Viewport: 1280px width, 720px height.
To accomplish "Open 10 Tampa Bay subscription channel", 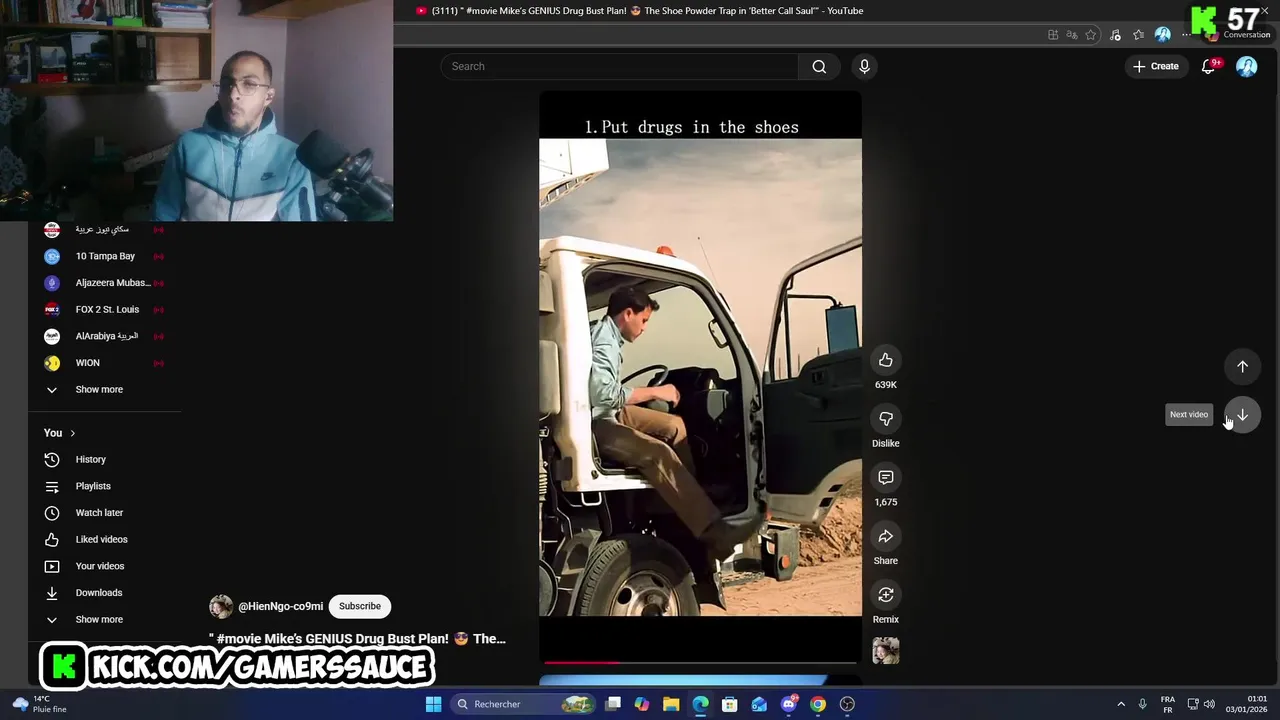I will (104, 256).
